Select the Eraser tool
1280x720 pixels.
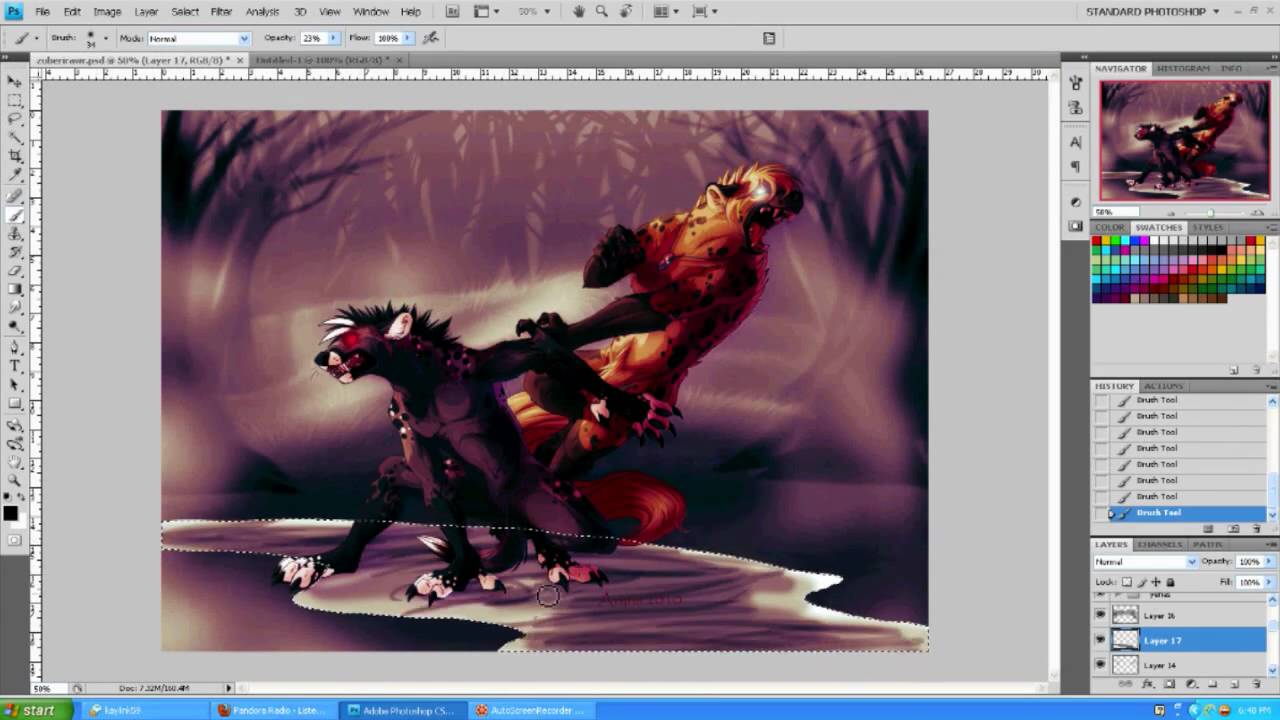pos(15,271)
